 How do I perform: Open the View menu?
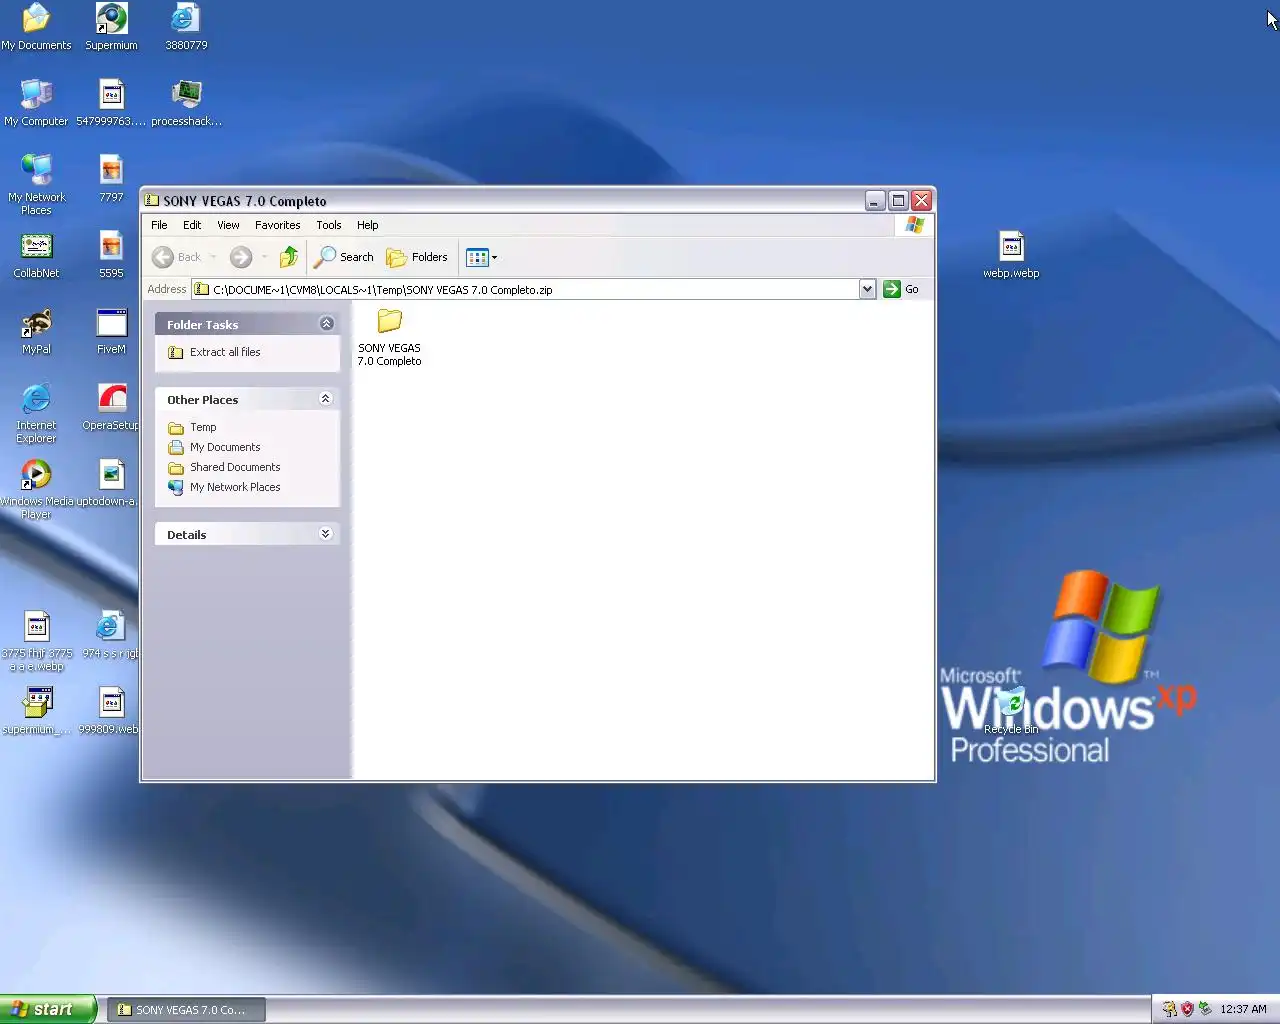tap(228, 225)
